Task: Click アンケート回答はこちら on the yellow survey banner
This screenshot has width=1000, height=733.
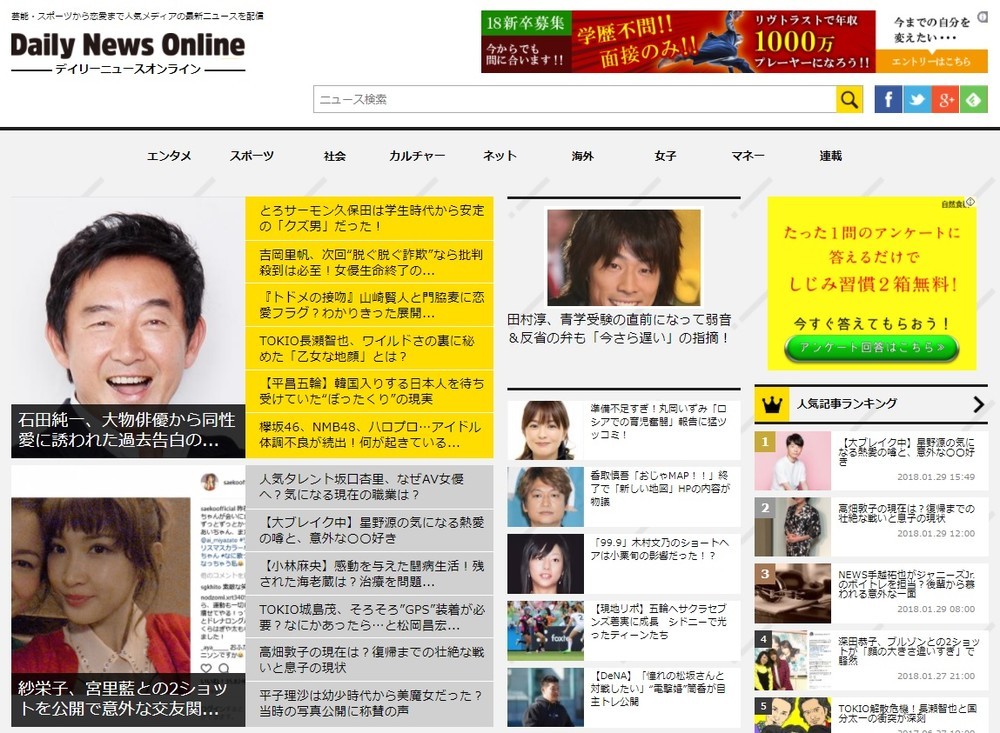Action: click(871, 347)
